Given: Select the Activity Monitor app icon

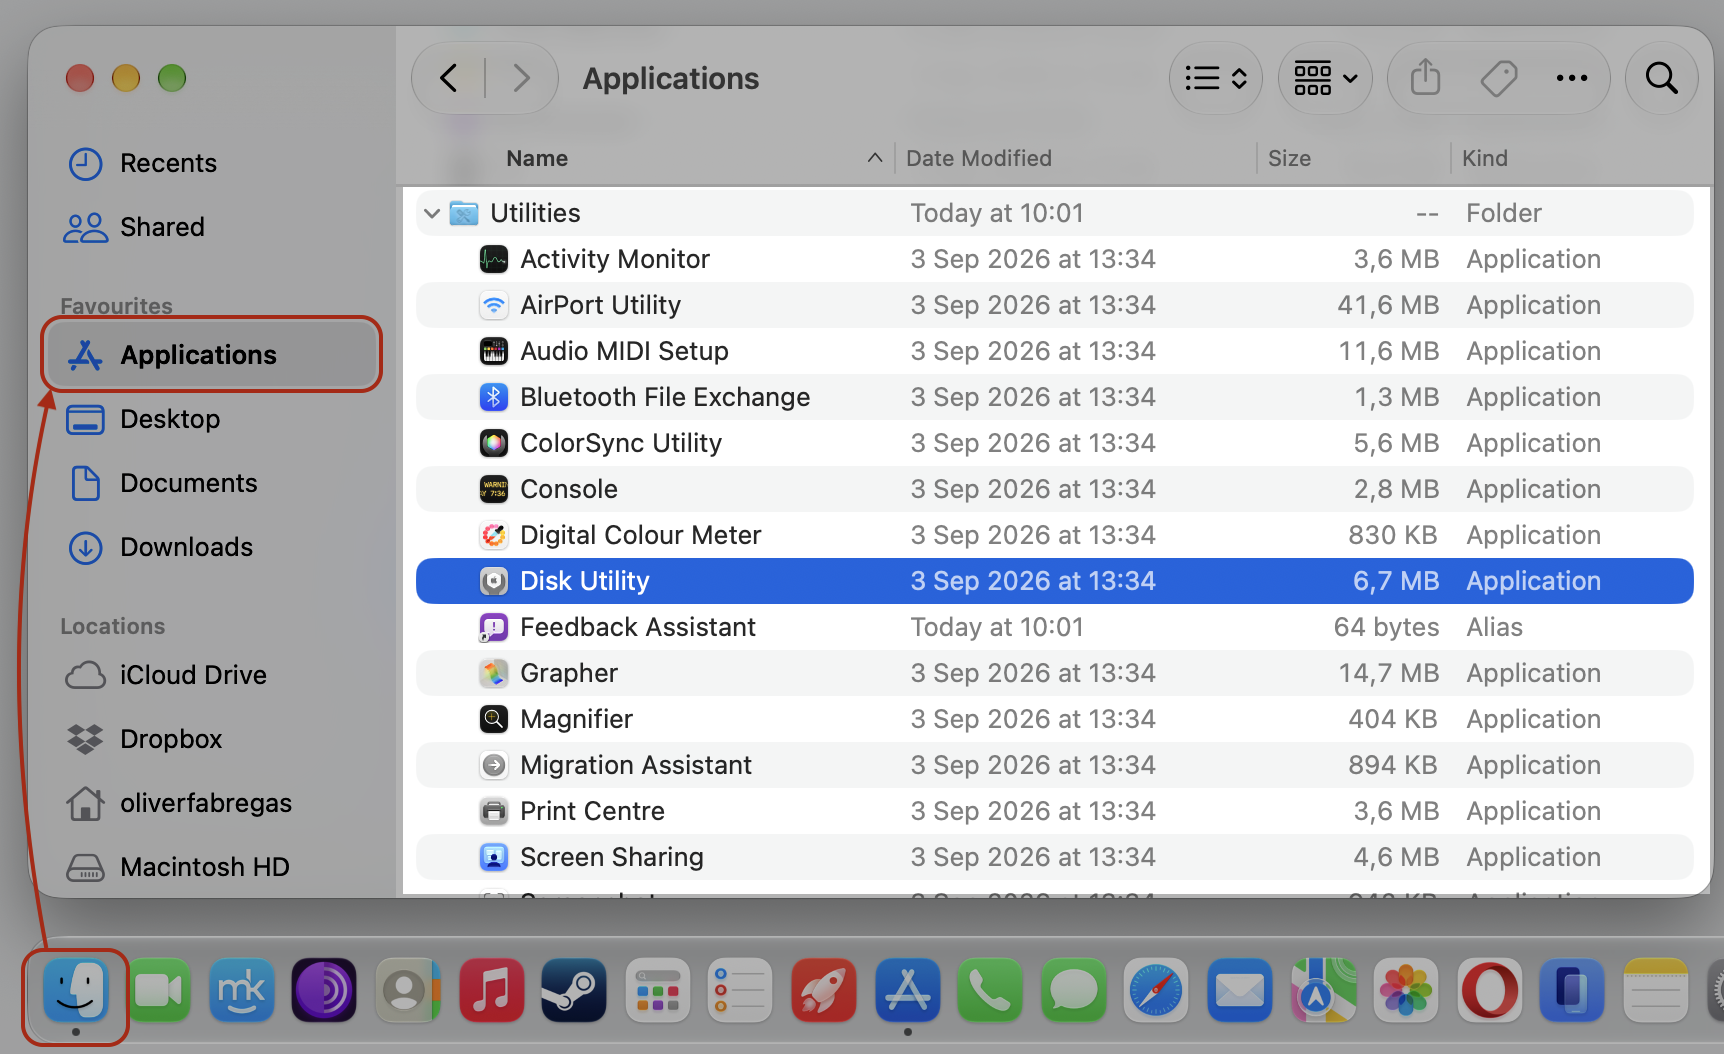Looking at the screenshot, I should (494, 259).
